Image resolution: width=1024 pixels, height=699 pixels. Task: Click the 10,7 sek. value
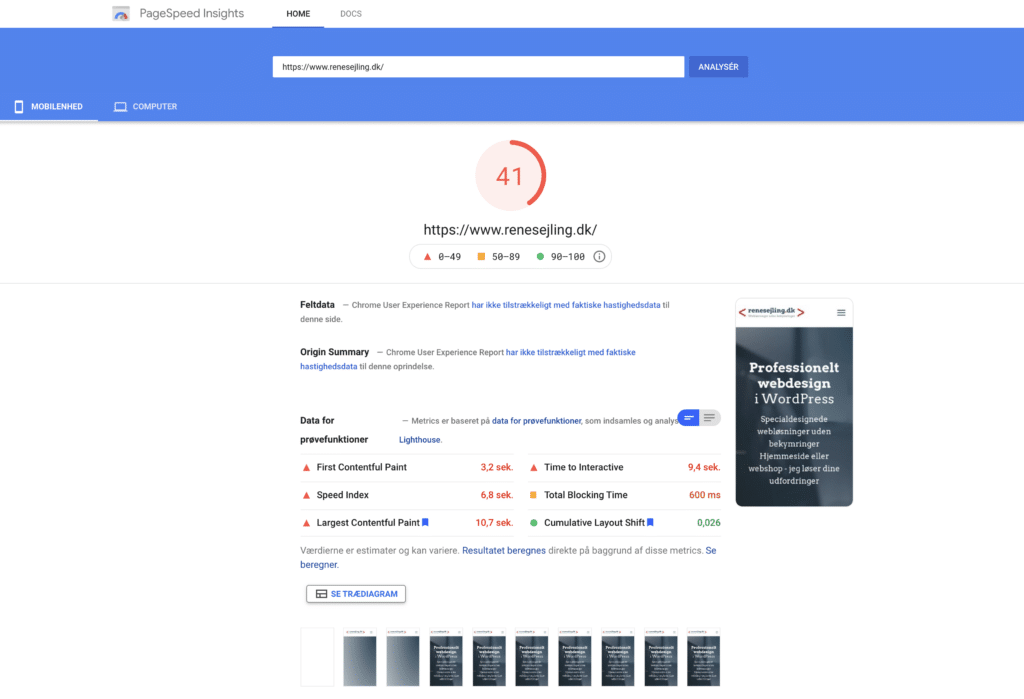point(494,523)
